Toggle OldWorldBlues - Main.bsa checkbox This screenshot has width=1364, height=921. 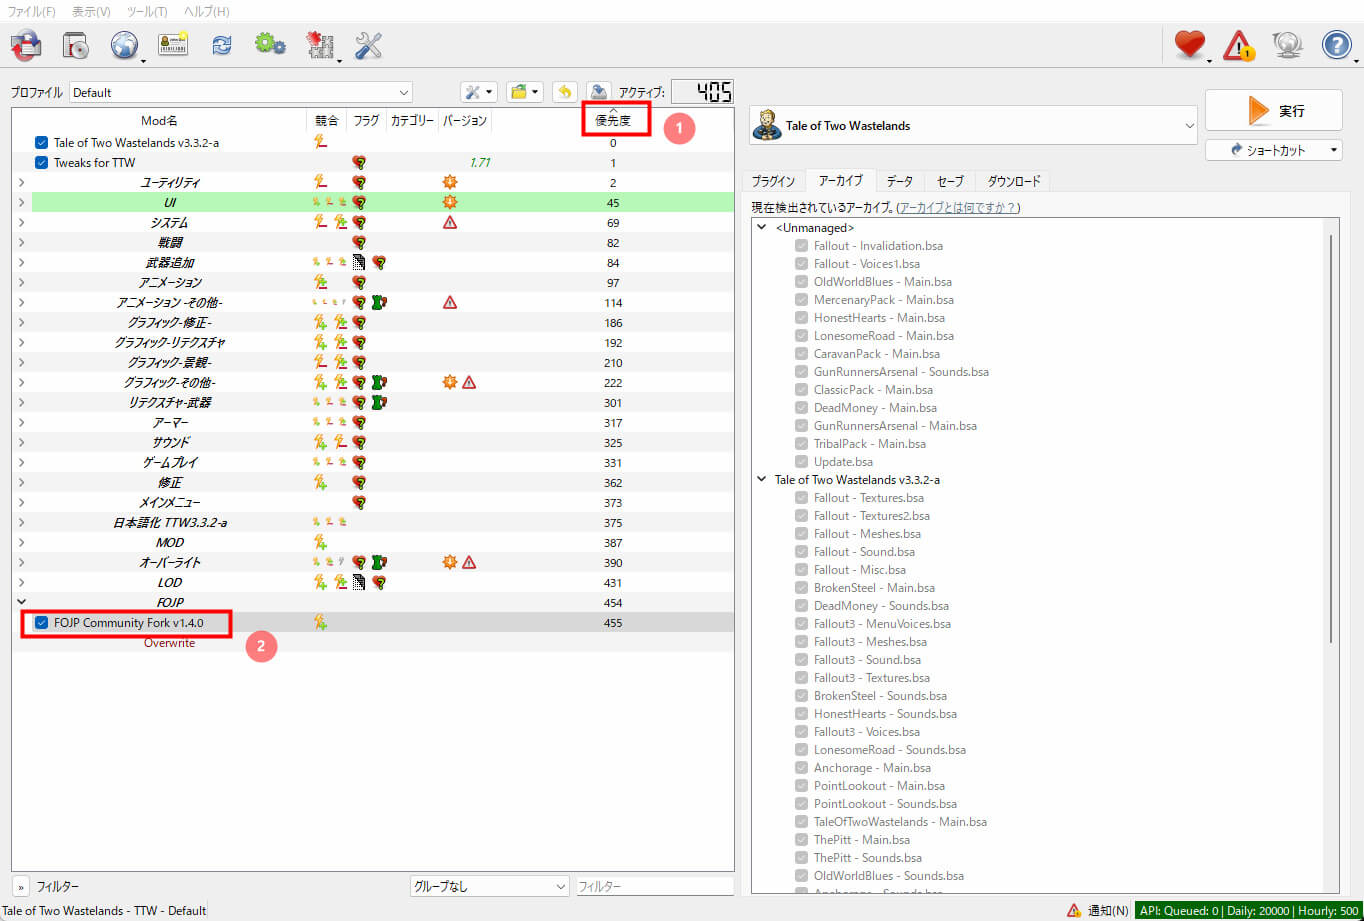pyautogui.click(x=801, y=282)
